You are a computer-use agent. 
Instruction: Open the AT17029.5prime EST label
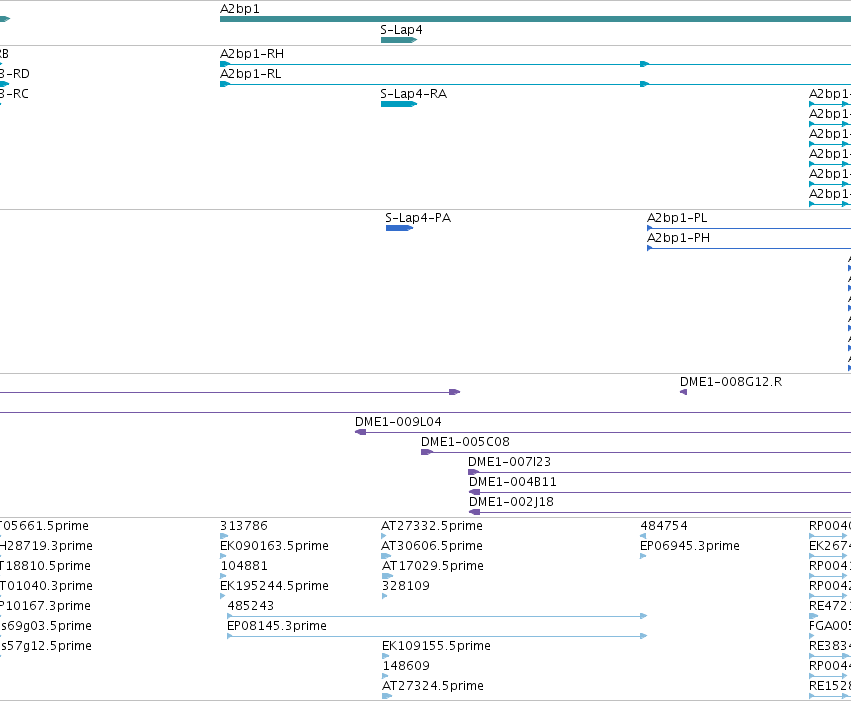pyautogui.click(x=433, y=566)
